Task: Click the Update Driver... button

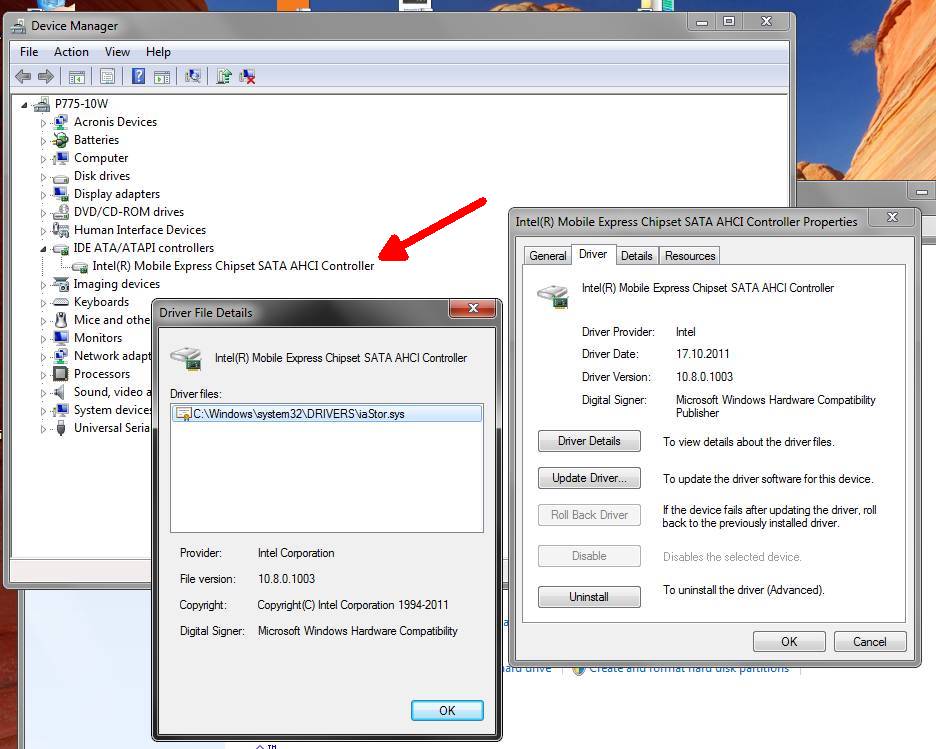Action: [x=589, y=478]
